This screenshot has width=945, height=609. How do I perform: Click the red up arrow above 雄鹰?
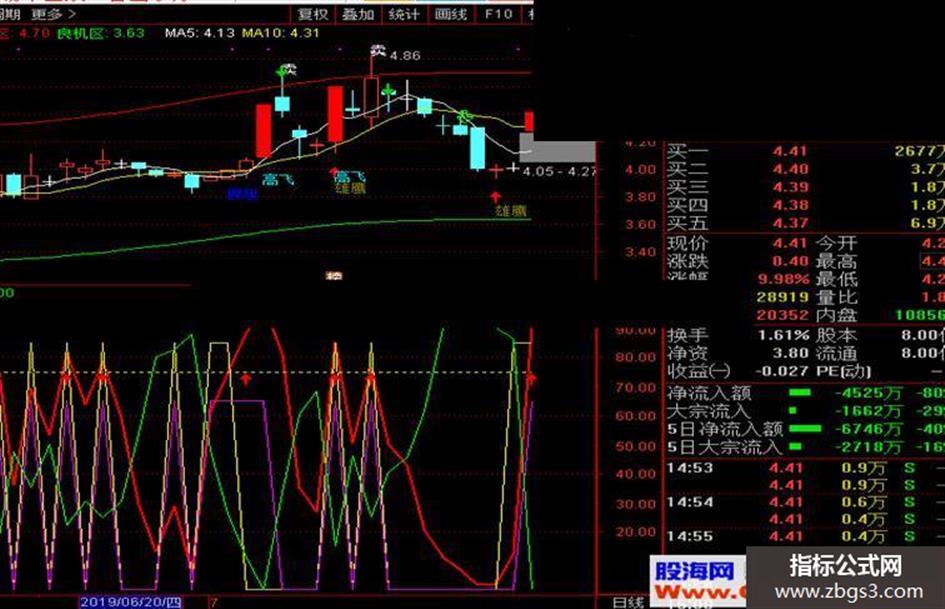click(495, 197)
